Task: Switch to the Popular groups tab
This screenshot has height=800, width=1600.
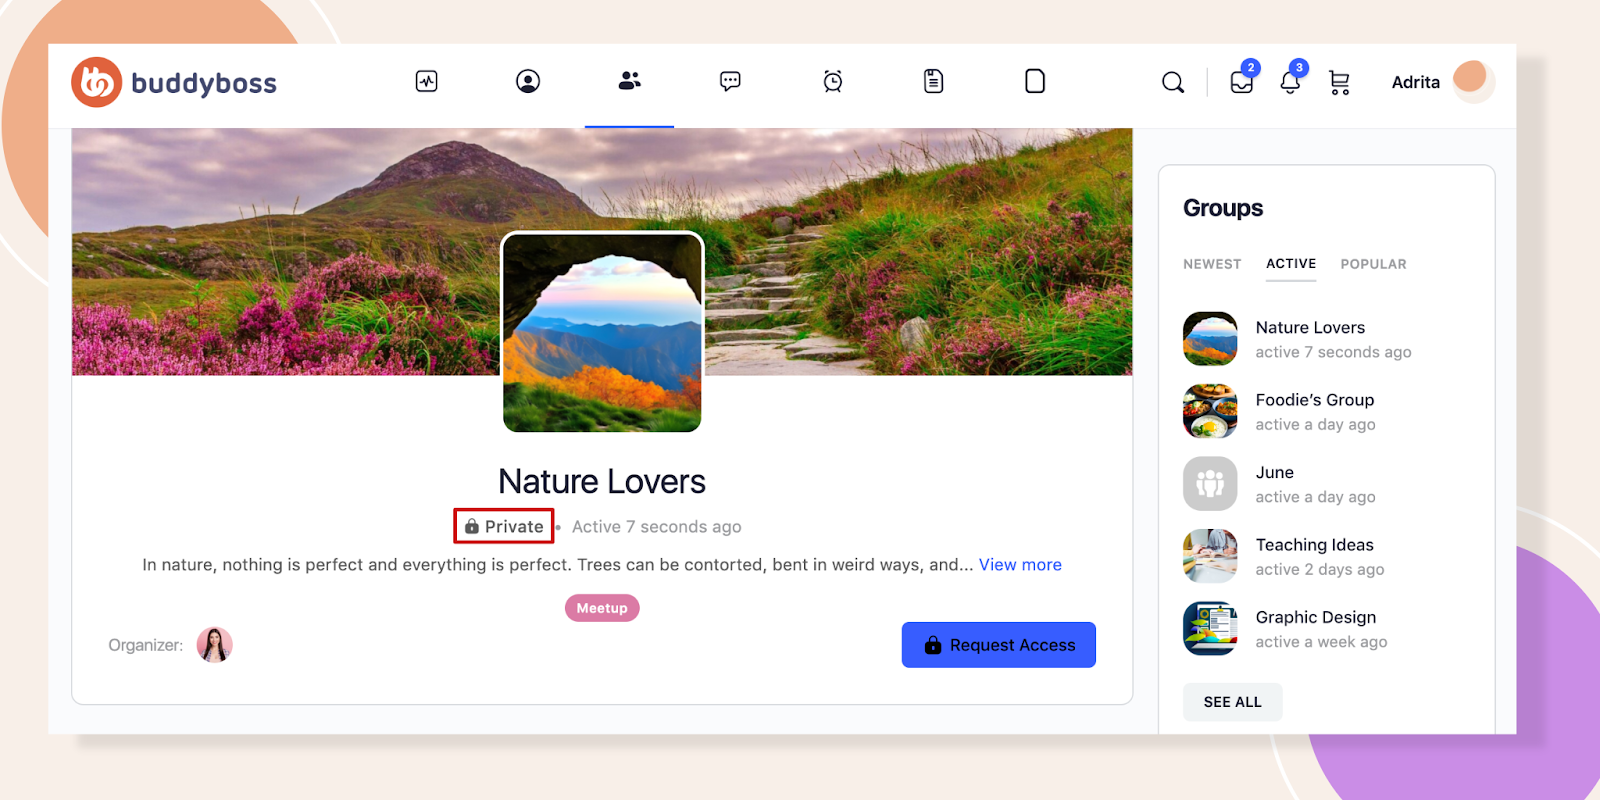Action: point(1373,264)
